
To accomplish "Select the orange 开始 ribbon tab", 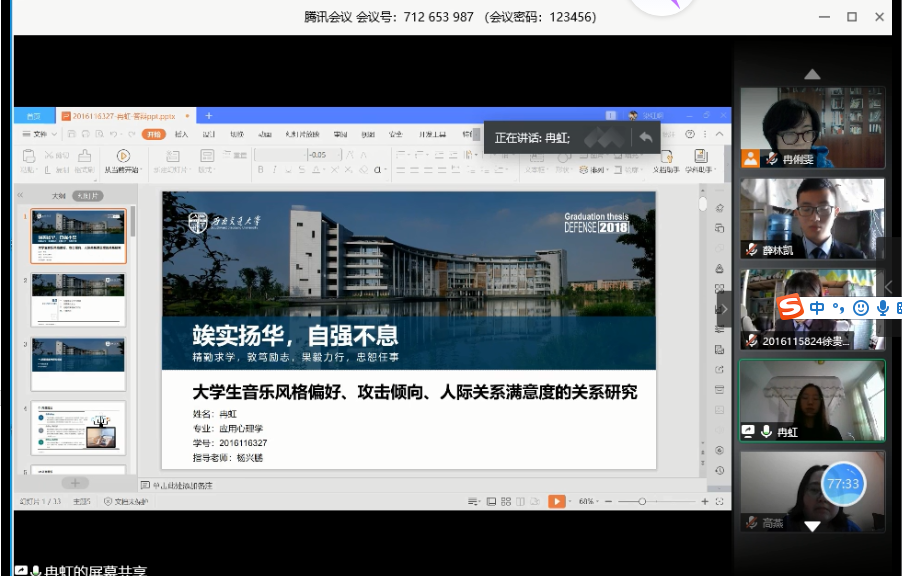I will pos(153,134).
